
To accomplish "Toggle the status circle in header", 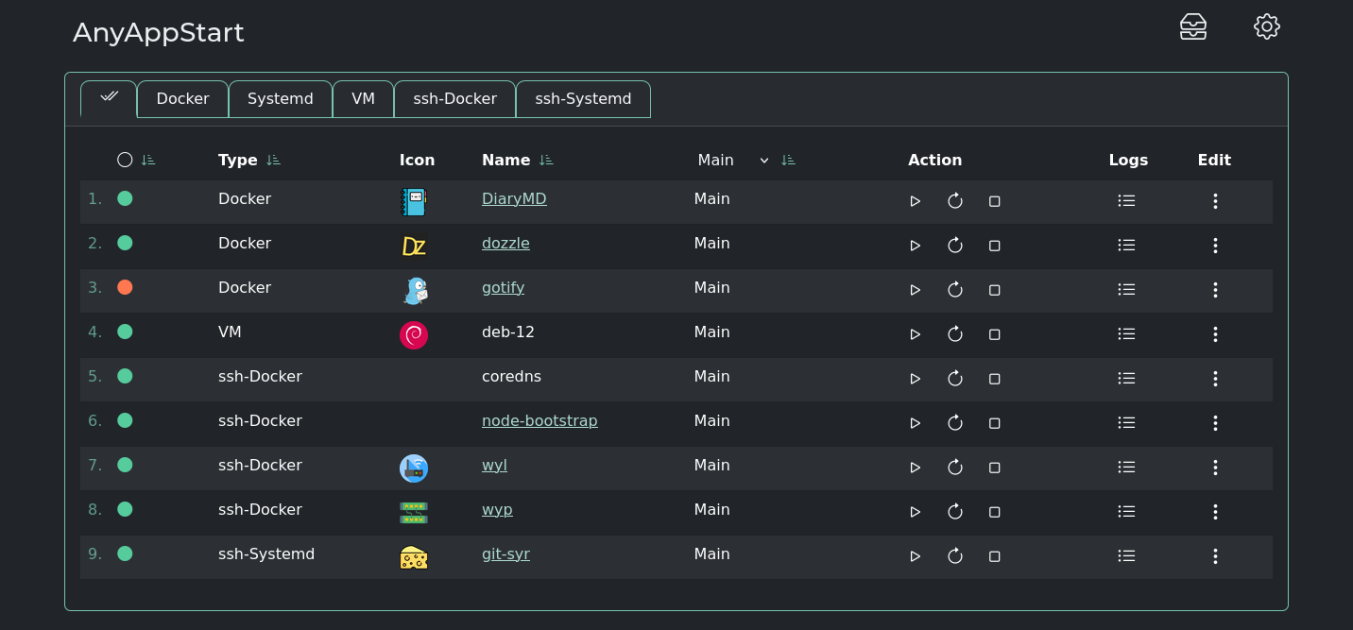I will pyautogui.click(x=125, y=160).
